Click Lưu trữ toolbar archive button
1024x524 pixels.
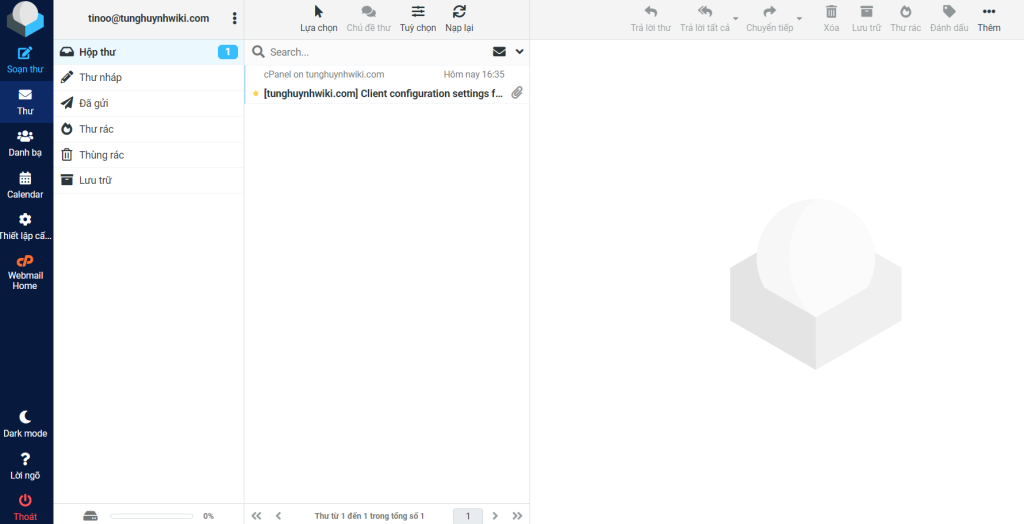866,18
